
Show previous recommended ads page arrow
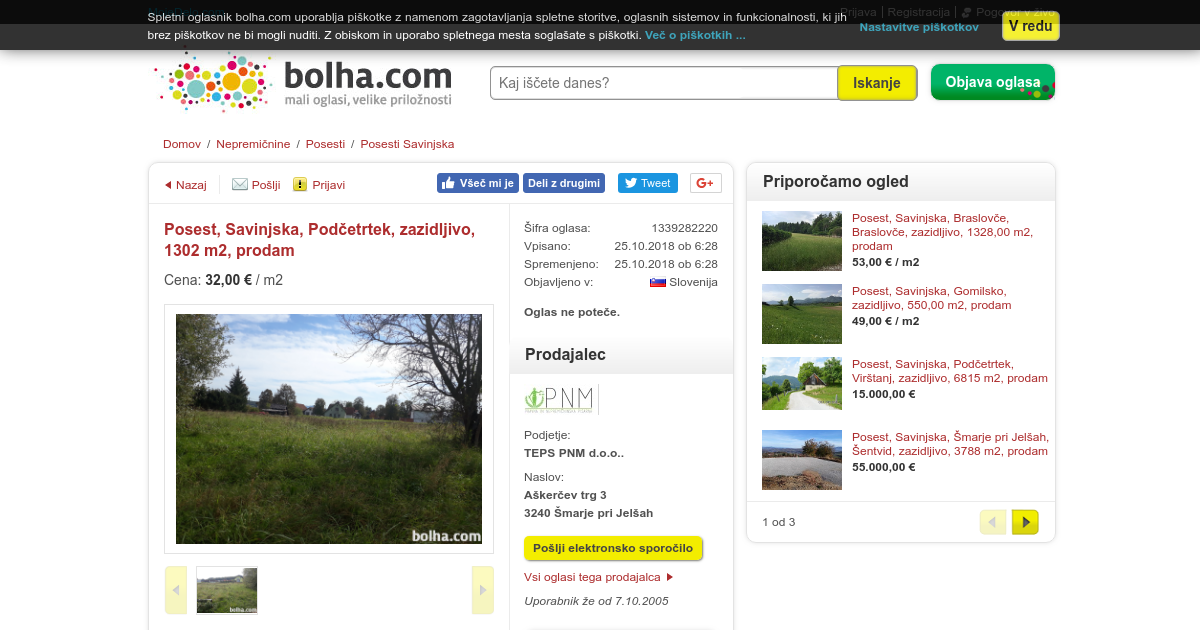(993, 522)
